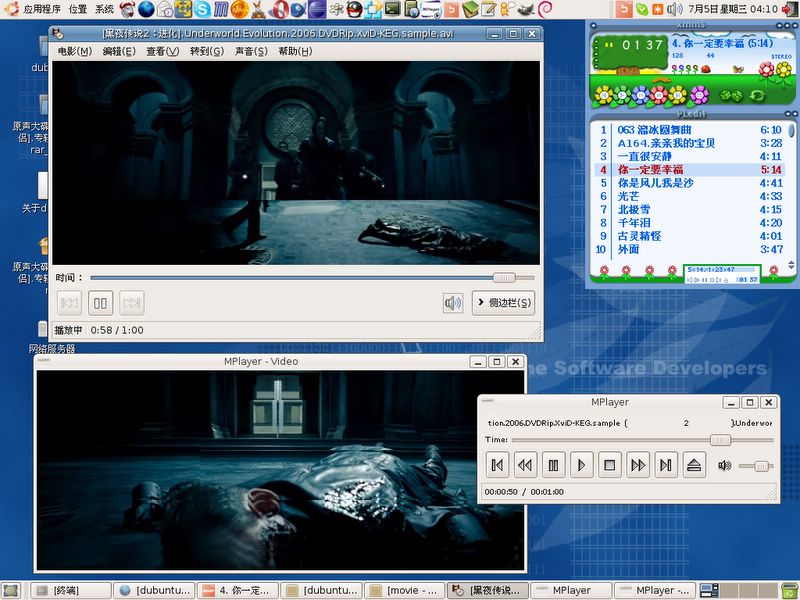The width and height of the screenshot is (800, 600).
Task: Click the red flower stop button in XMMS
Action: (x=659, y=95)
